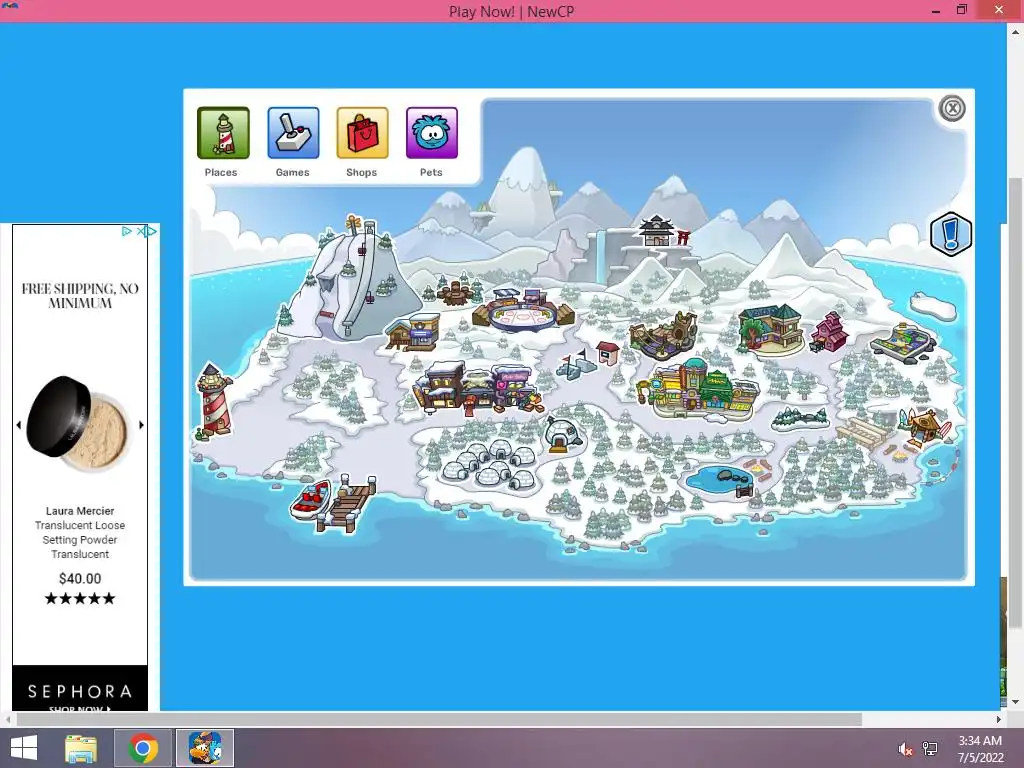1024x768 pixels.
Task: Open the Shops map filter
Action: coord(362,133)
